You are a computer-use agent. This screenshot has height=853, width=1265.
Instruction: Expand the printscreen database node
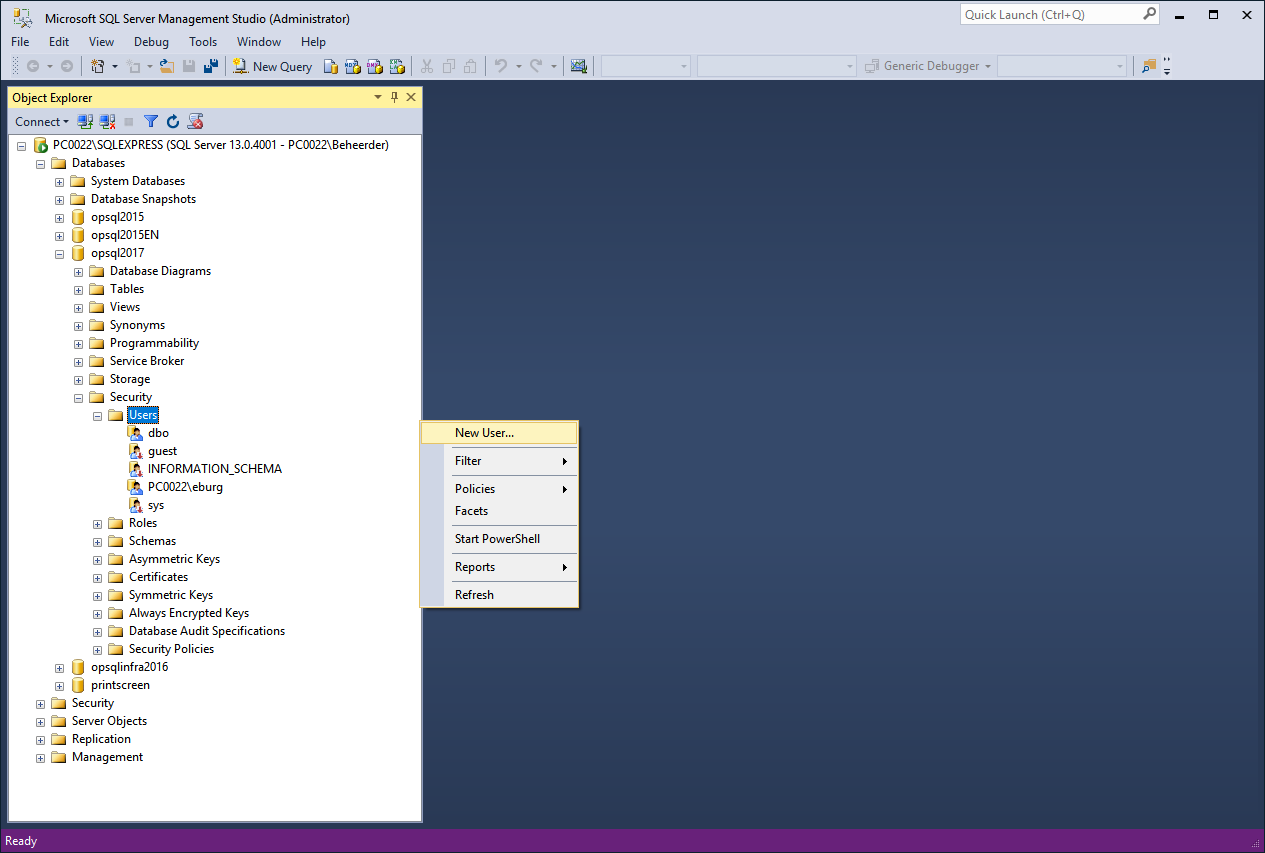pos(60,686)
